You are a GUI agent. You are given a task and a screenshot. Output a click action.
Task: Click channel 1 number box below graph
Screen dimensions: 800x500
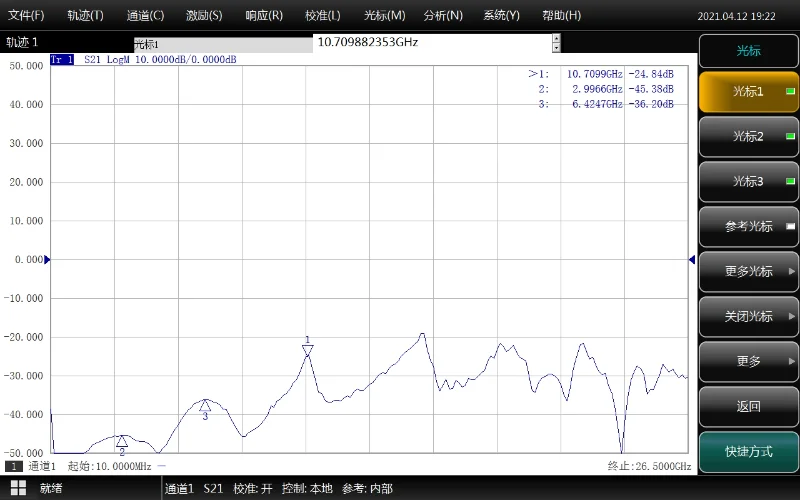pos(15,466)
